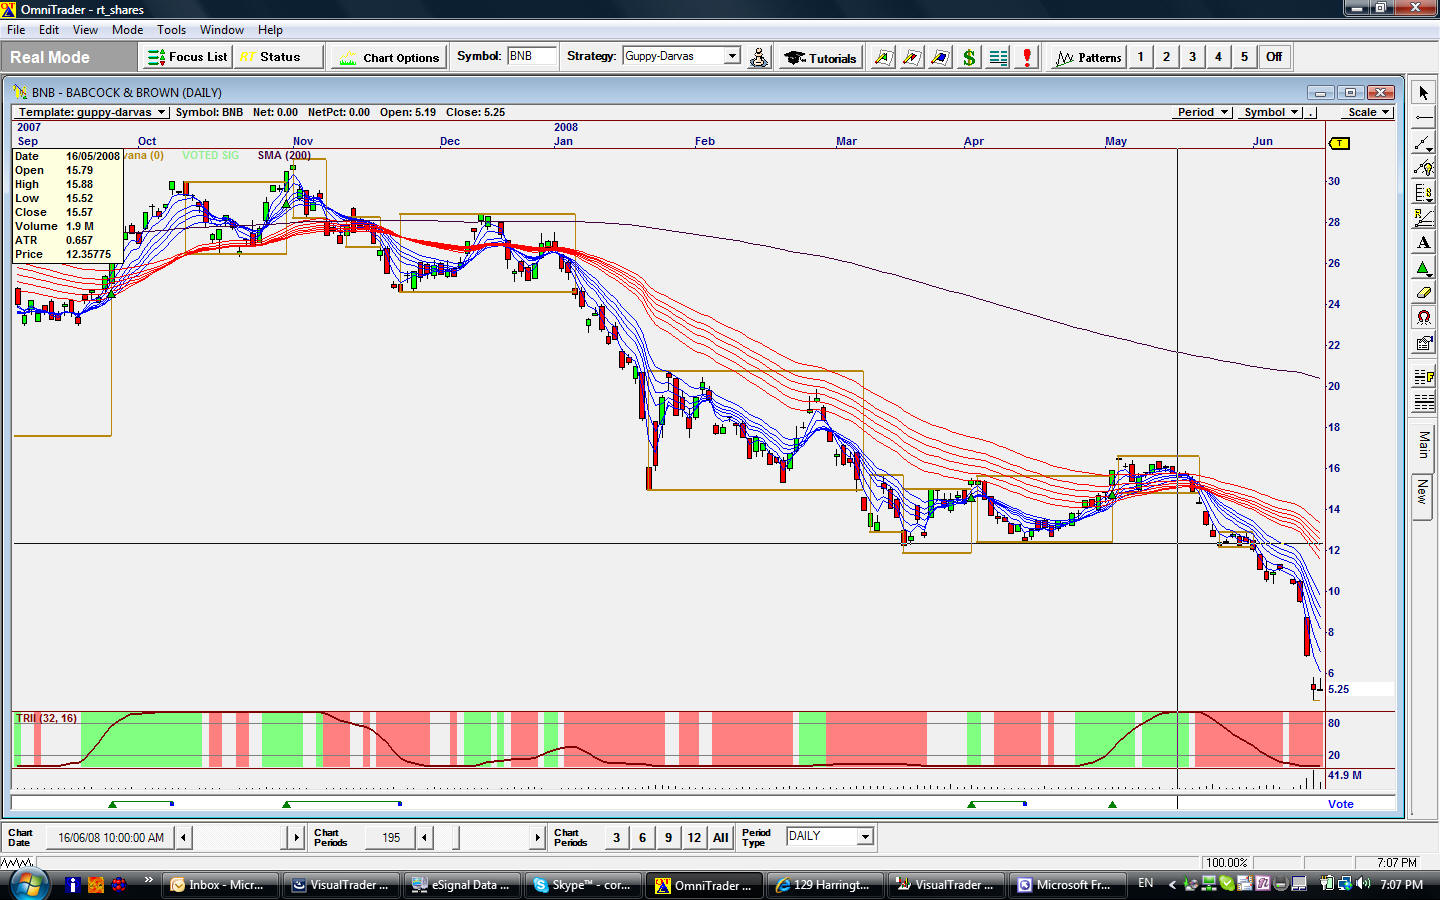Open the File menu

coord(16,30)
